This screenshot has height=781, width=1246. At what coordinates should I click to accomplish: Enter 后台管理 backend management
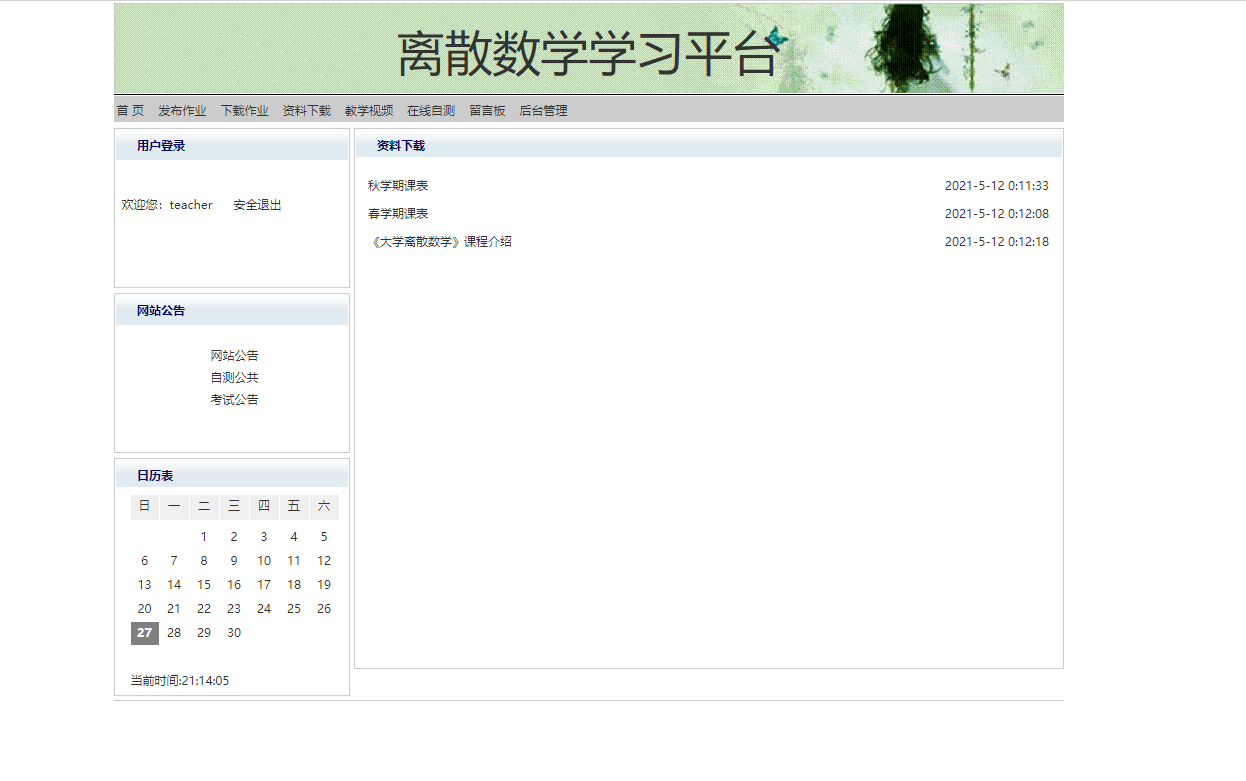pyautogui.click(x=543, y=110)
